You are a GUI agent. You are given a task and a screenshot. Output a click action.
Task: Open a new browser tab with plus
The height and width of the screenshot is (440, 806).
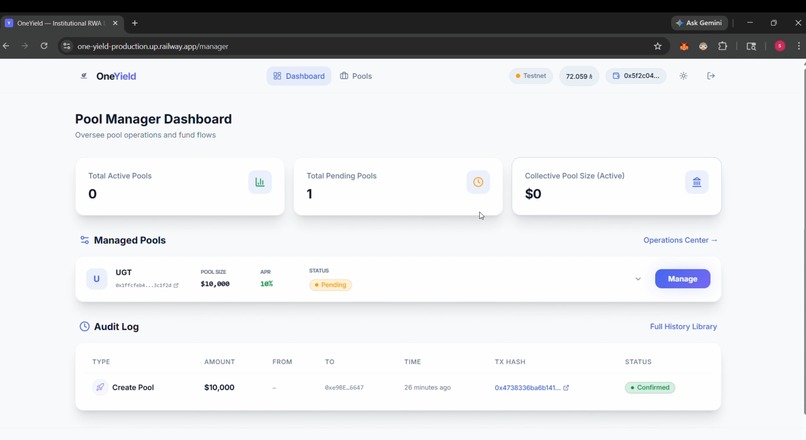click(x=135, y=23)
